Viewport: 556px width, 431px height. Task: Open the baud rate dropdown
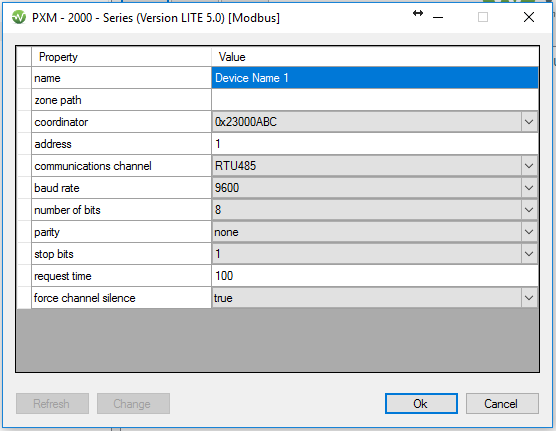click(x=529, y=188)
